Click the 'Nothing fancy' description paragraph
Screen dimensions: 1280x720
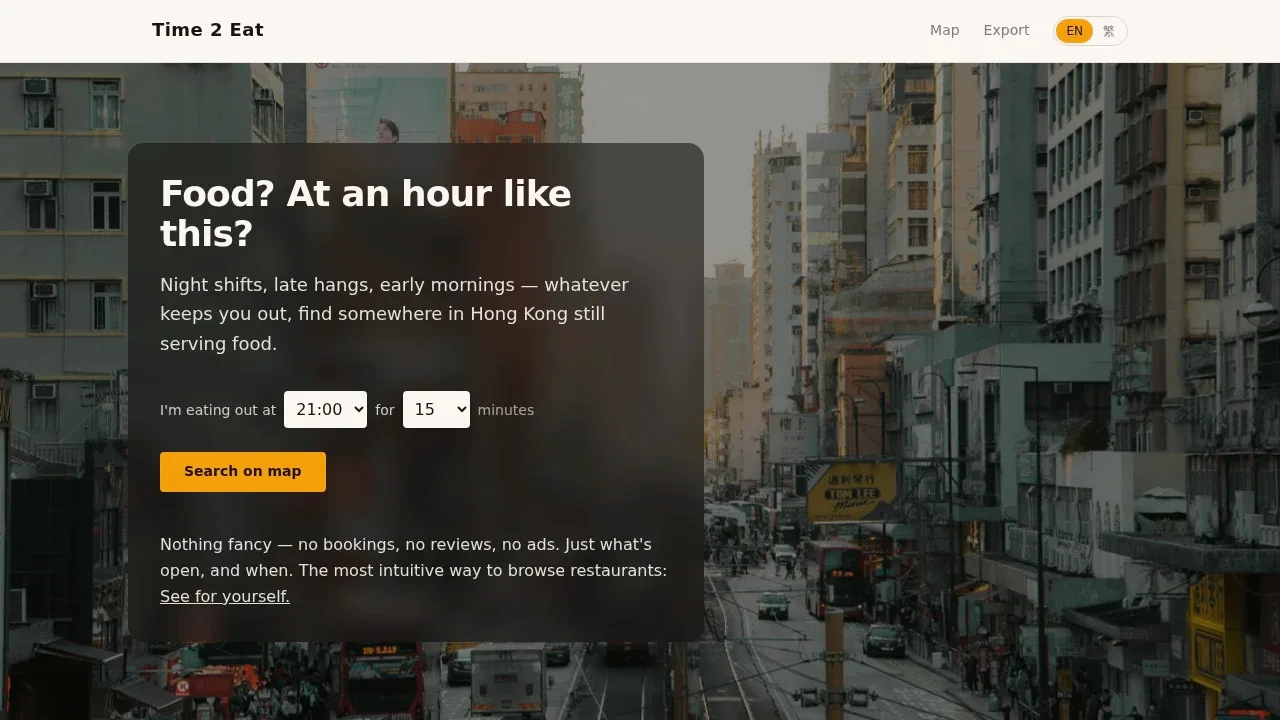[x=413, y=570]
